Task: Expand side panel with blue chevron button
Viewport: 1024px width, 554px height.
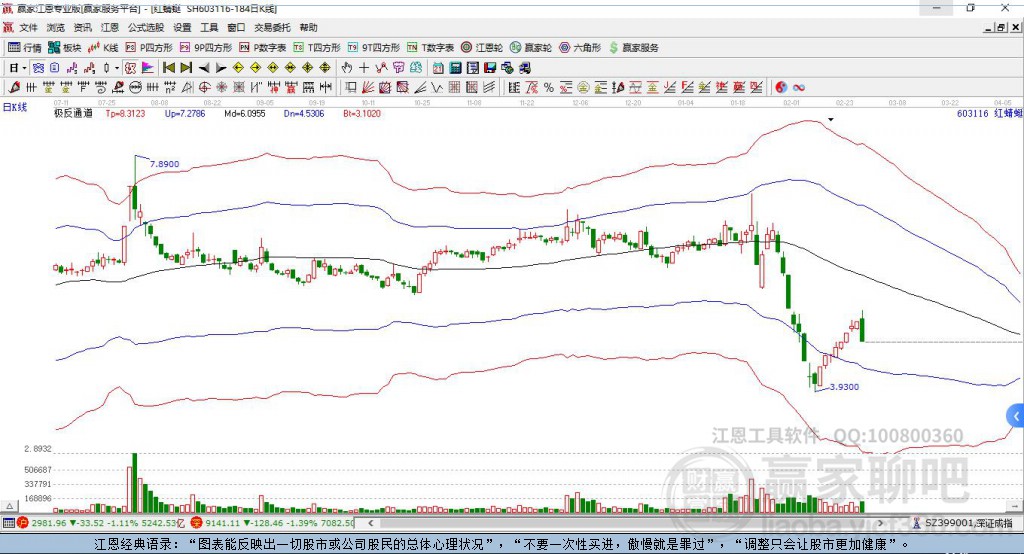Action: coord(1016,416)
